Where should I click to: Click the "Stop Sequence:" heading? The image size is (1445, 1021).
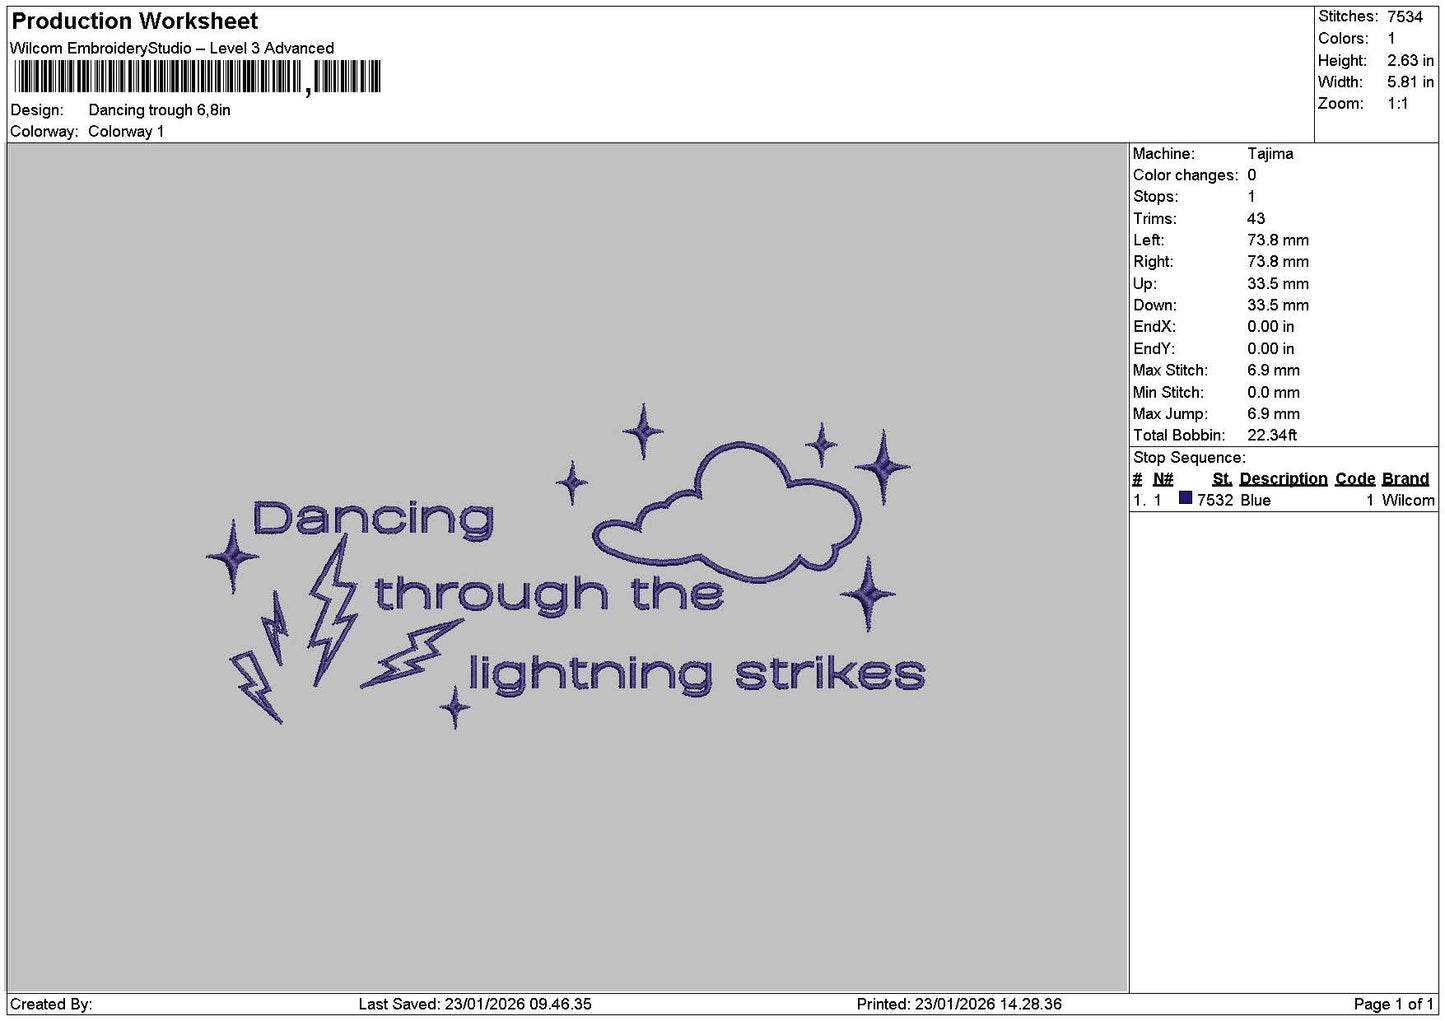click(1189, 457)
